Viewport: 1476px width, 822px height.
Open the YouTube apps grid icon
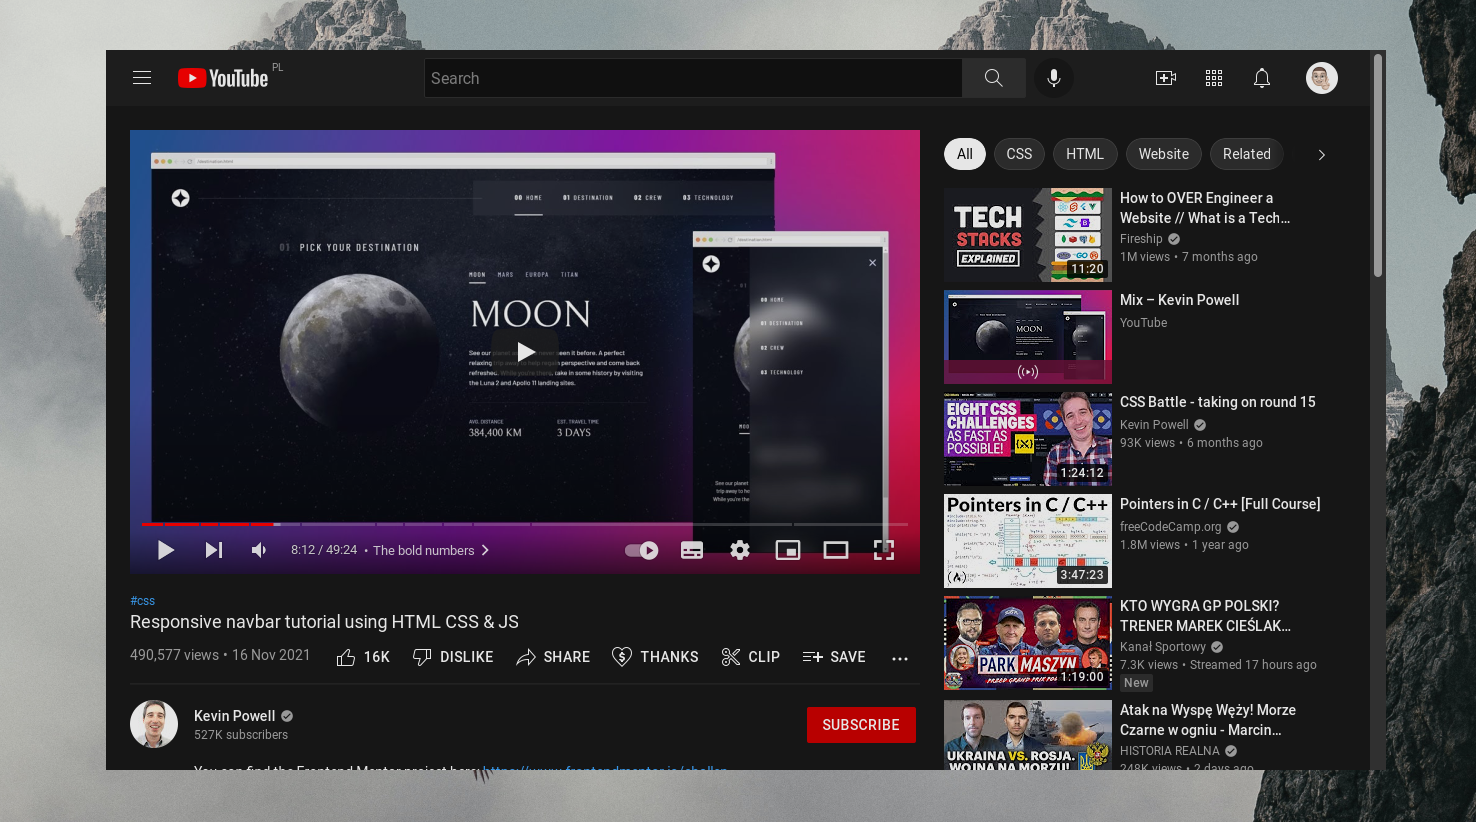coord(1214,78)
